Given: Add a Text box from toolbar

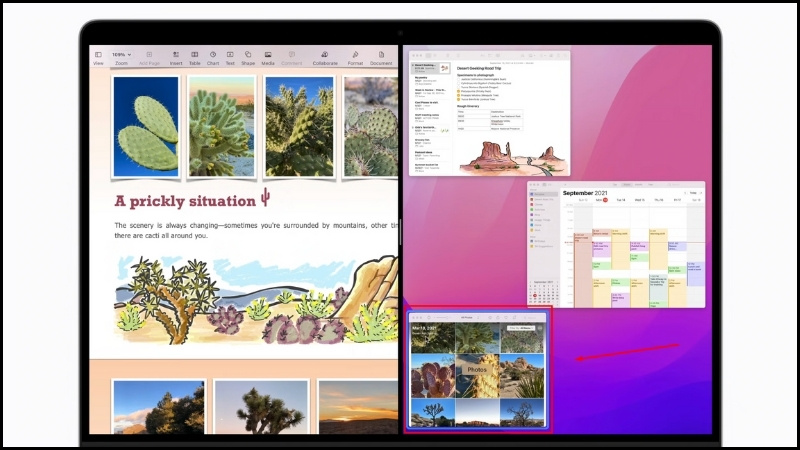Looking at the screenshot, I should (x=230, y=55).
